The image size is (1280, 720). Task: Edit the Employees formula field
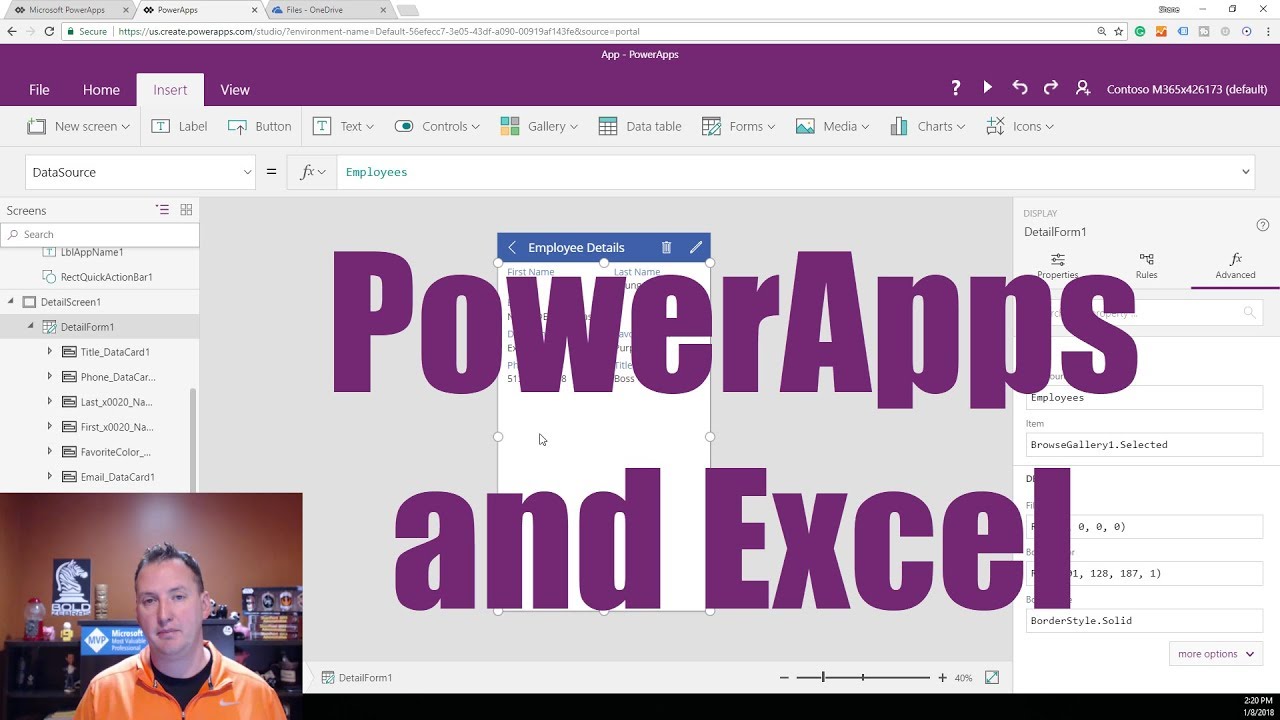coord(786,172)
